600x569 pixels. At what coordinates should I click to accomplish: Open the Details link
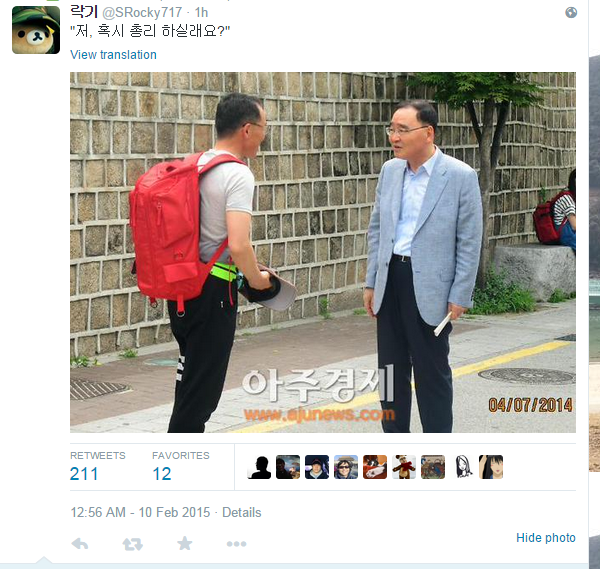coord(241,512)
